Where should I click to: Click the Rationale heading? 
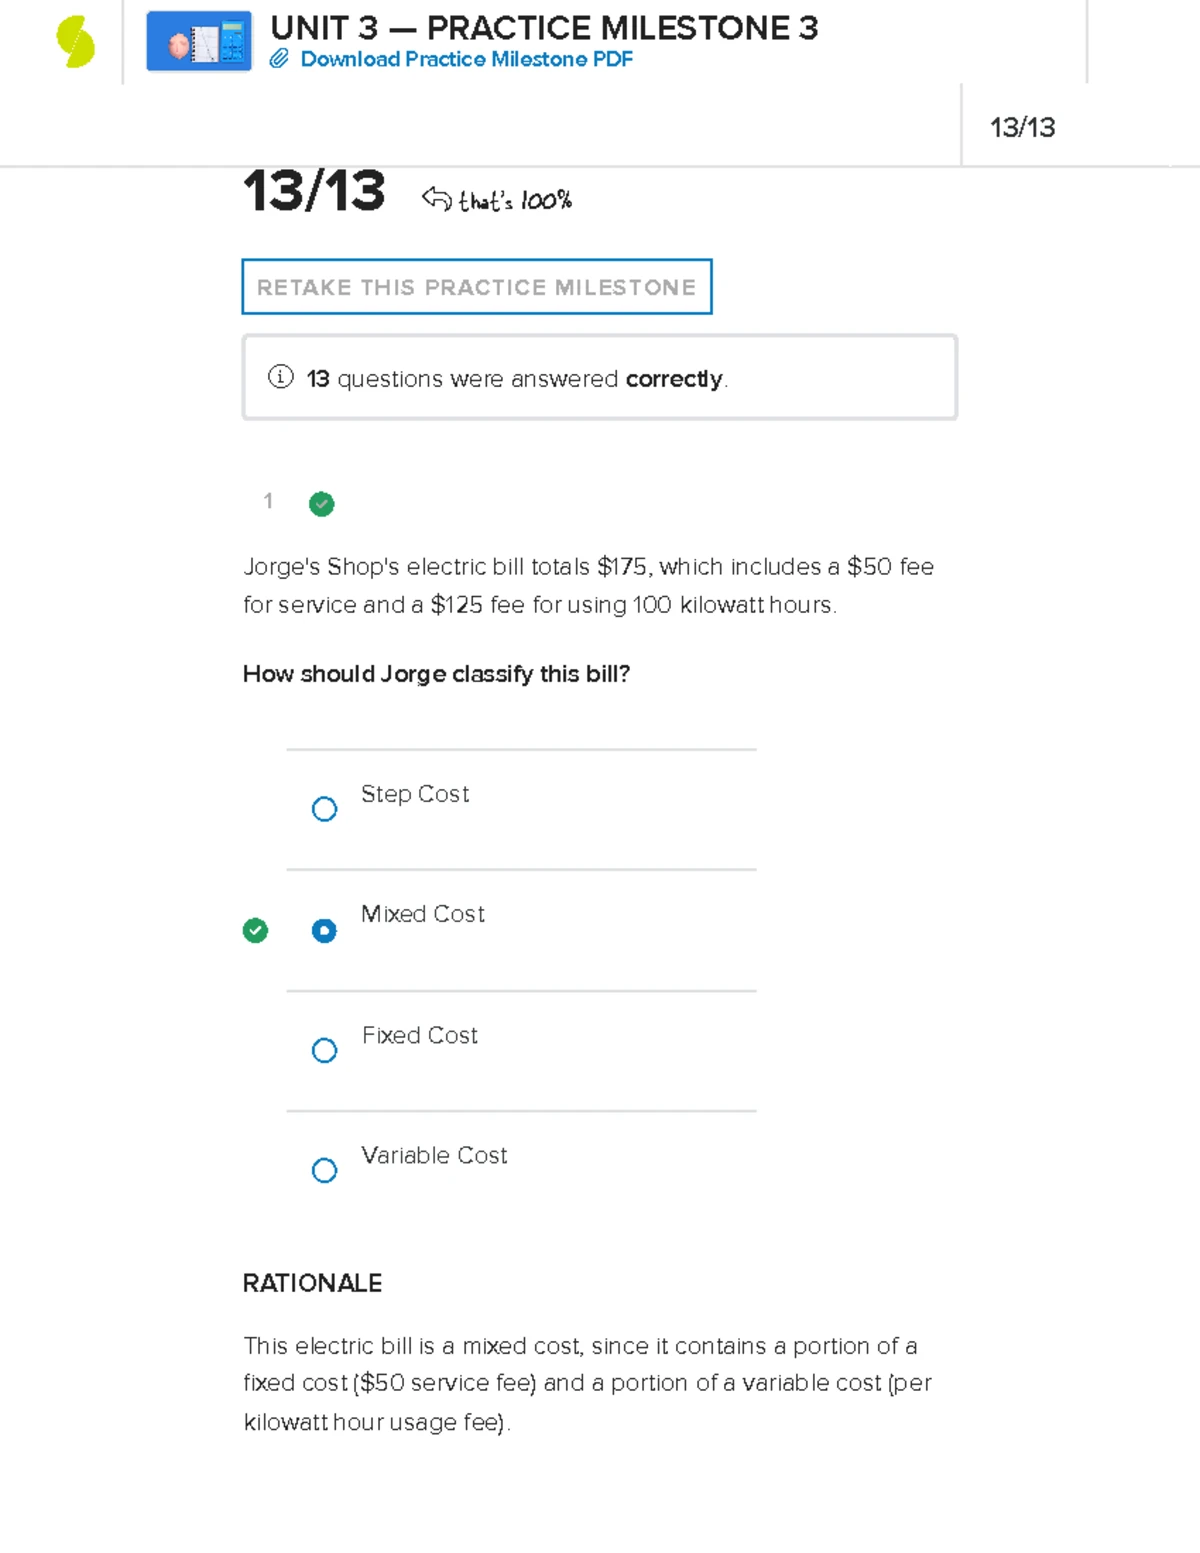(x=312, y=1283)
